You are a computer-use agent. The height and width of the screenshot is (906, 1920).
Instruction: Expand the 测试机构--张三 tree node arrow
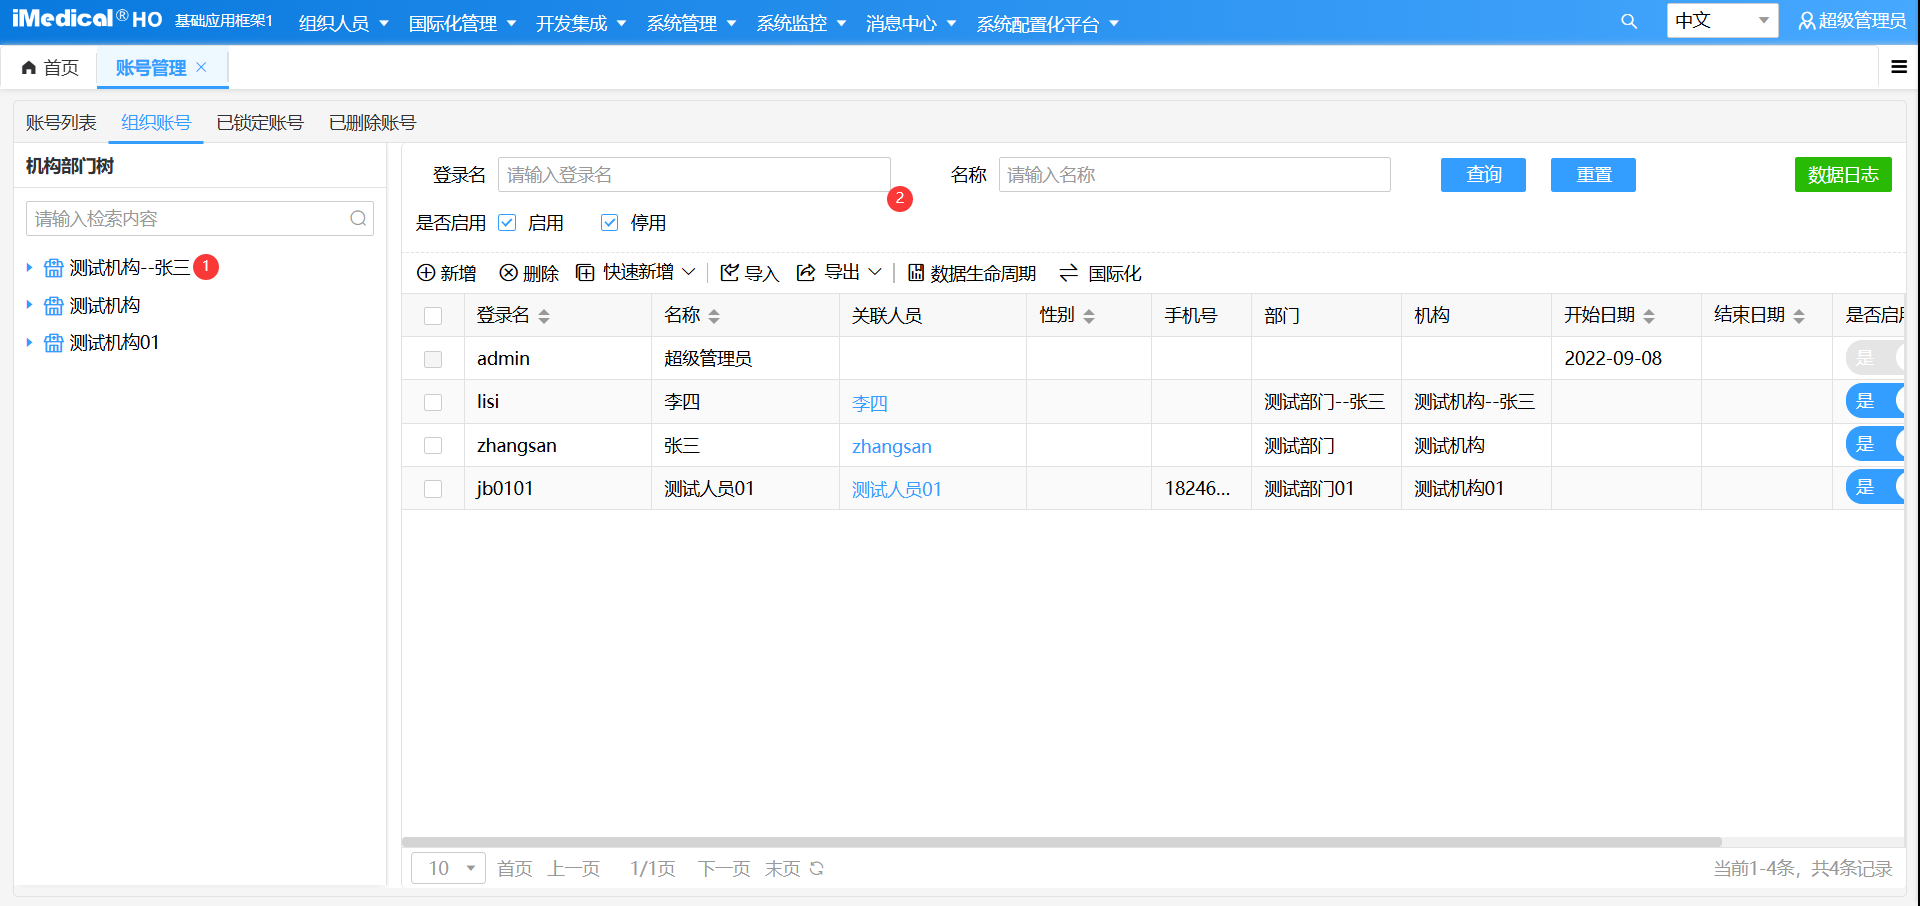(x=29, y=268)
